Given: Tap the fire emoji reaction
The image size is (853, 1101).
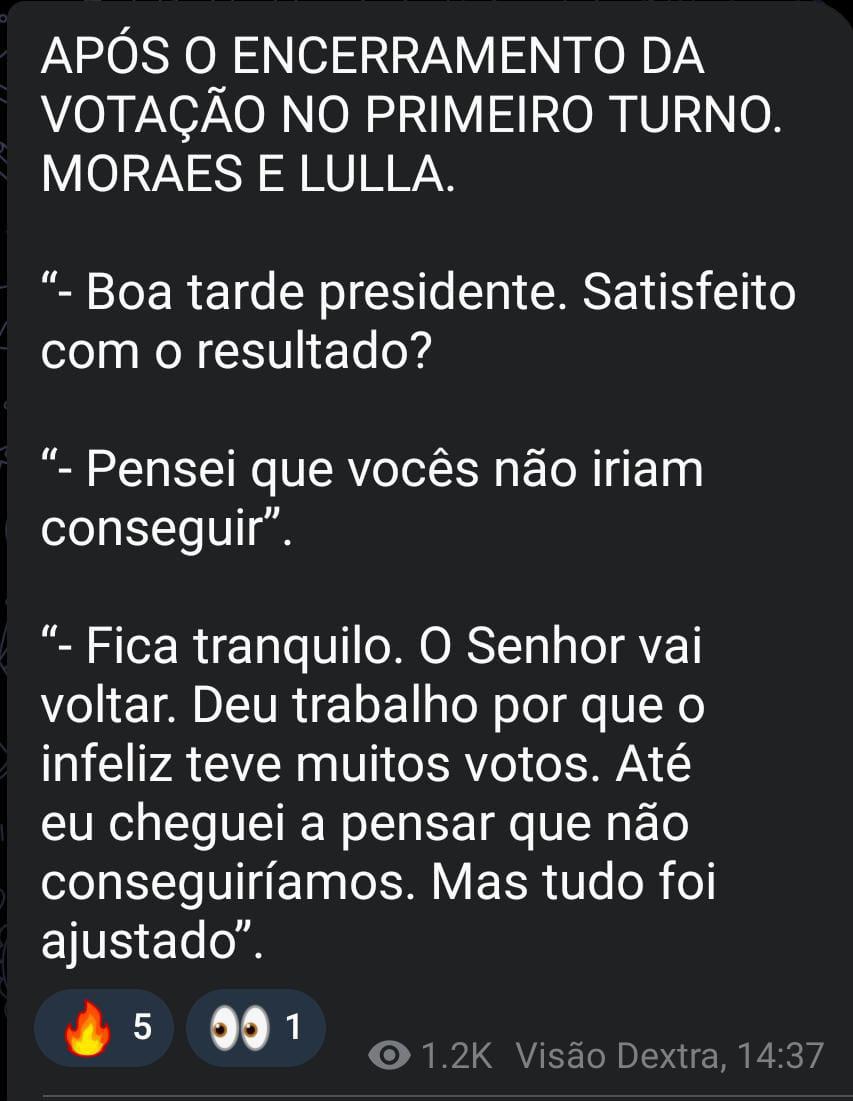Looking at the screenshot, I should [x=88, y=1028].
